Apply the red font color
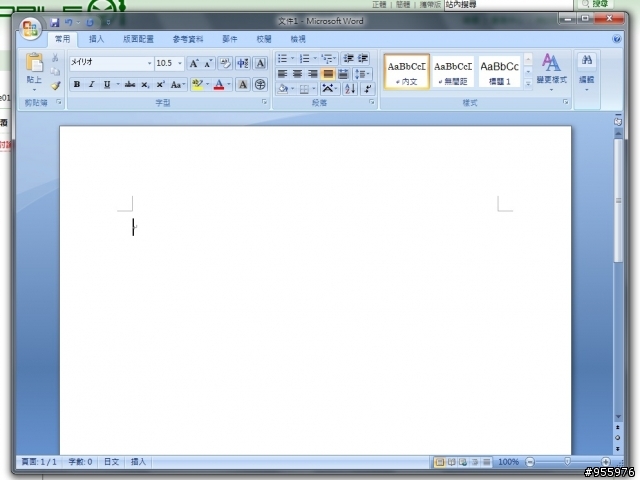Viewport: 640px width, 480px height. pos(219,84)
